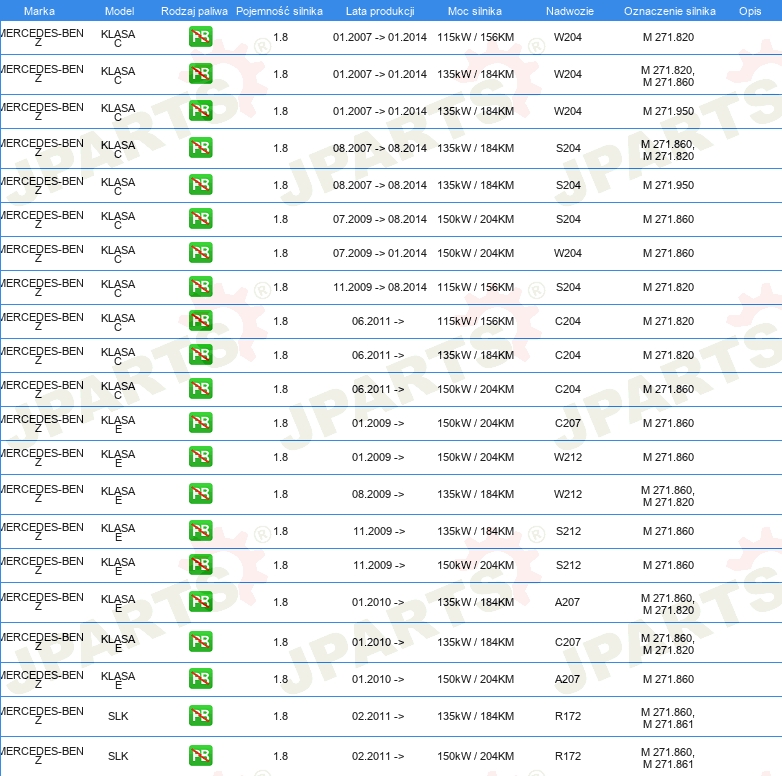Click fuel icon in C204 150kW/204KM row

point(200,388)
